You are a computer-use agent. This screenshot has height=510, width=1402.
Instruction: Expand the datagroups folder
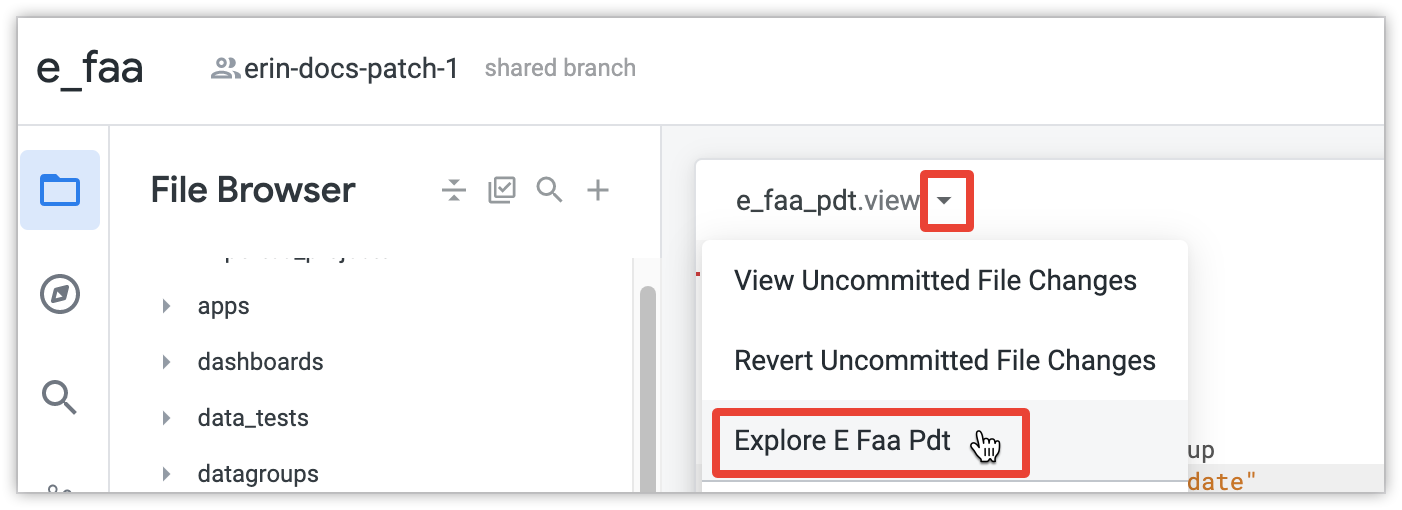(x=167, y=473)
